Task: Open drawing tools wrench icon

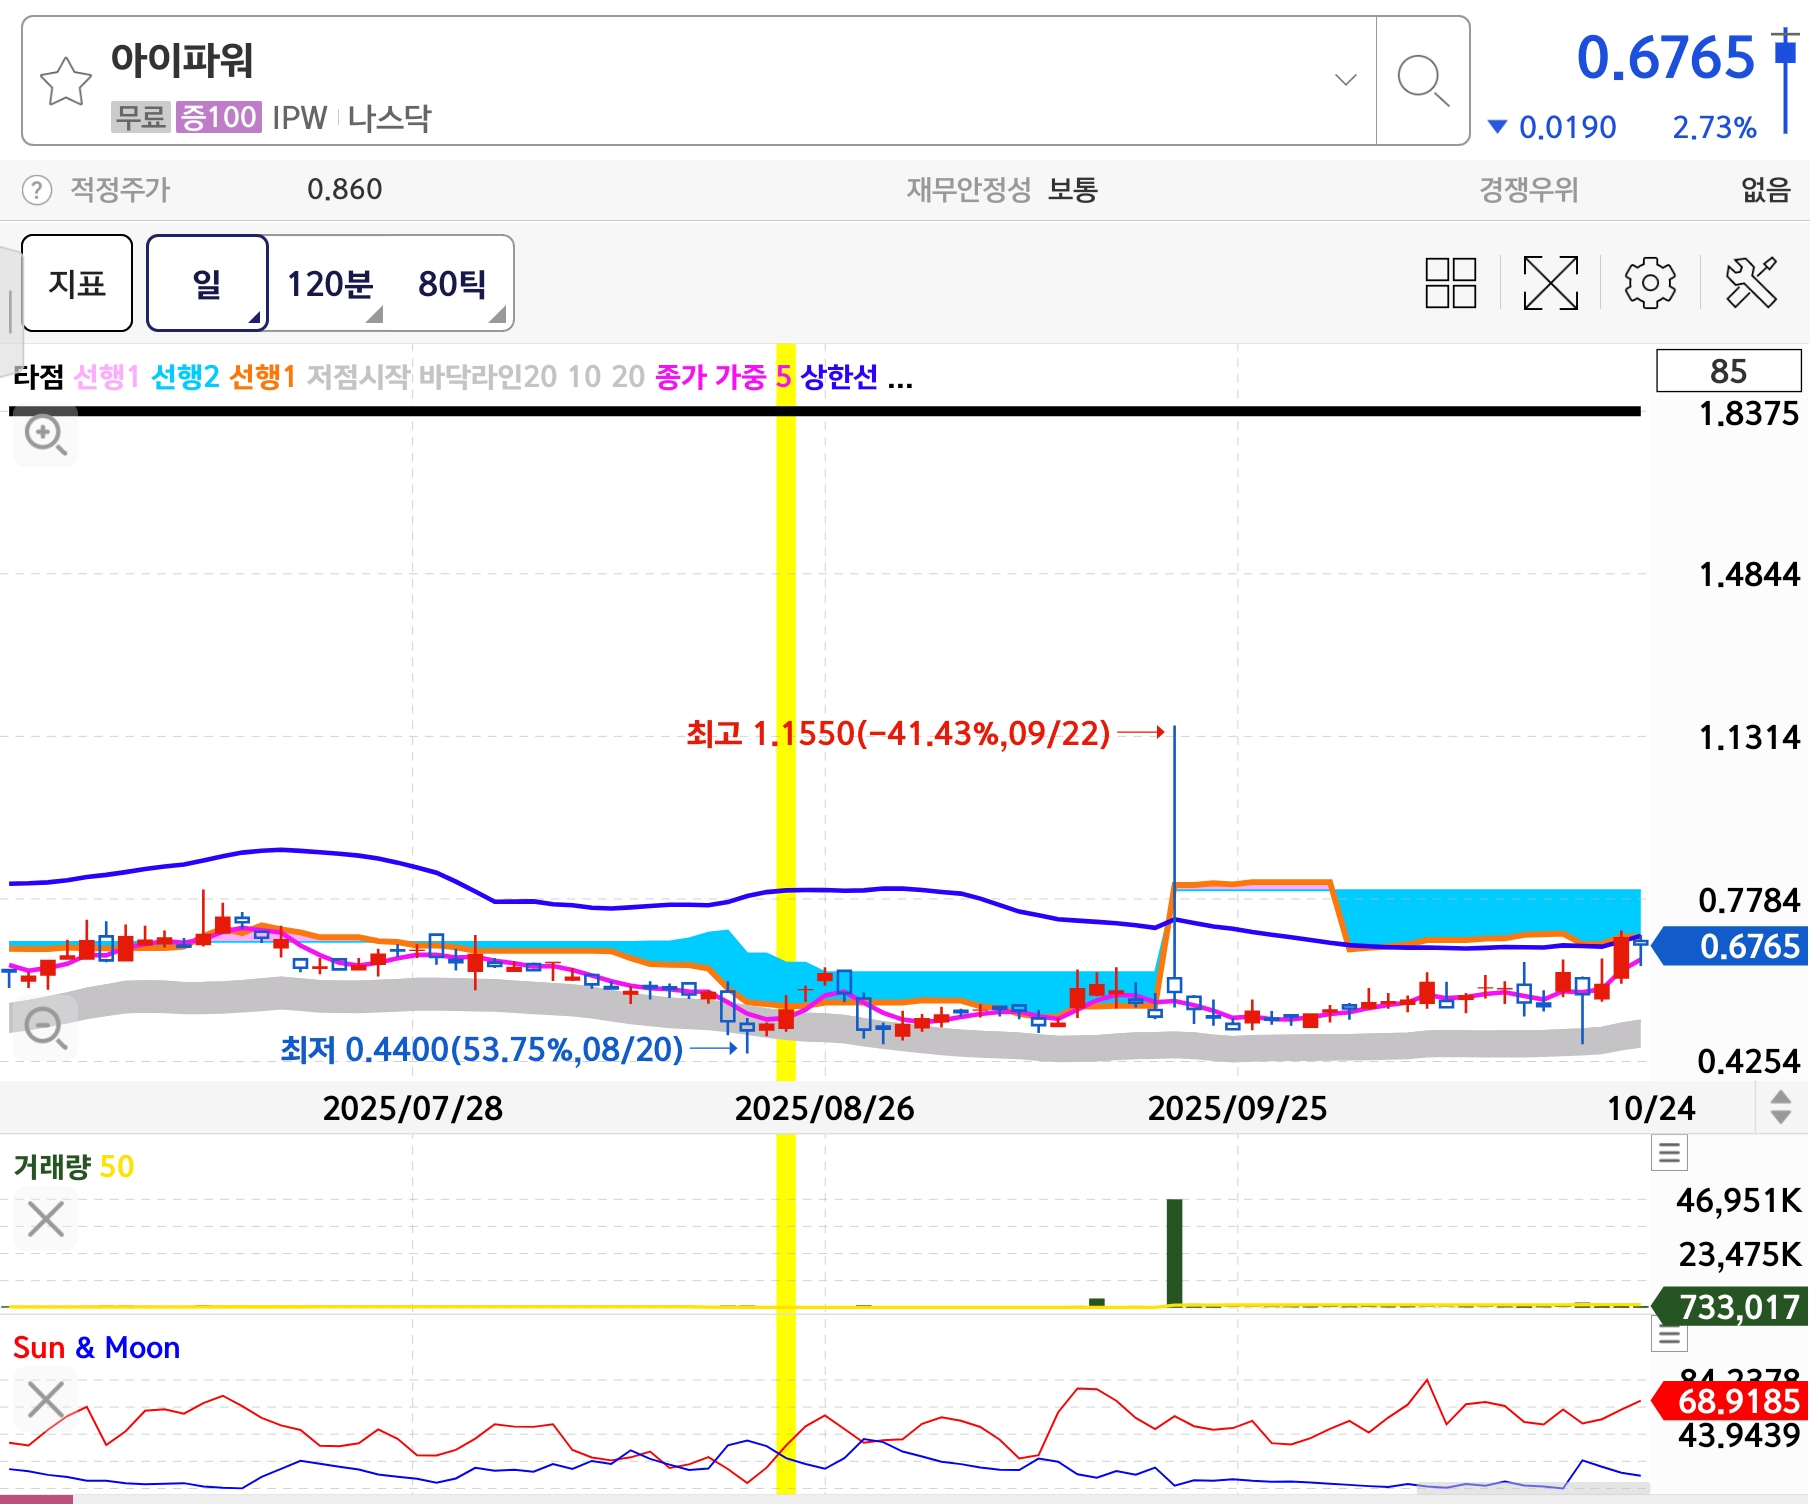Action: 1752,283
